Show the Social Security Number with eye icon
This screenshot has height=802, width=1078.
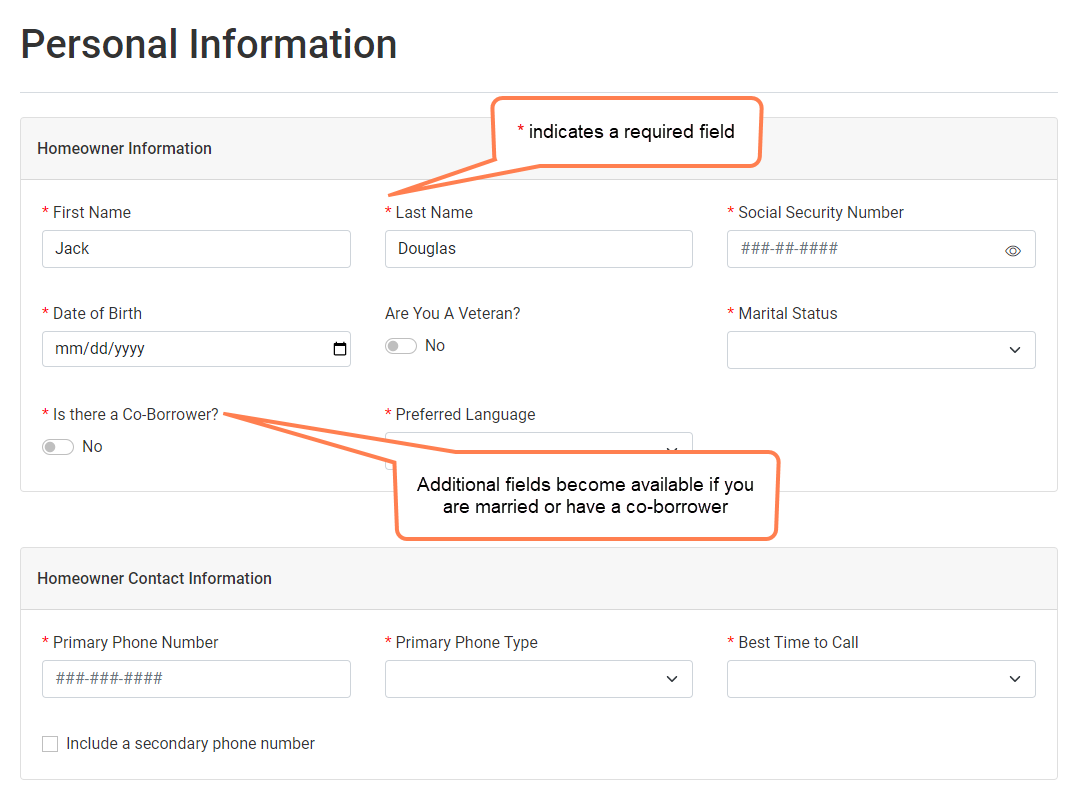(1012, 251)
